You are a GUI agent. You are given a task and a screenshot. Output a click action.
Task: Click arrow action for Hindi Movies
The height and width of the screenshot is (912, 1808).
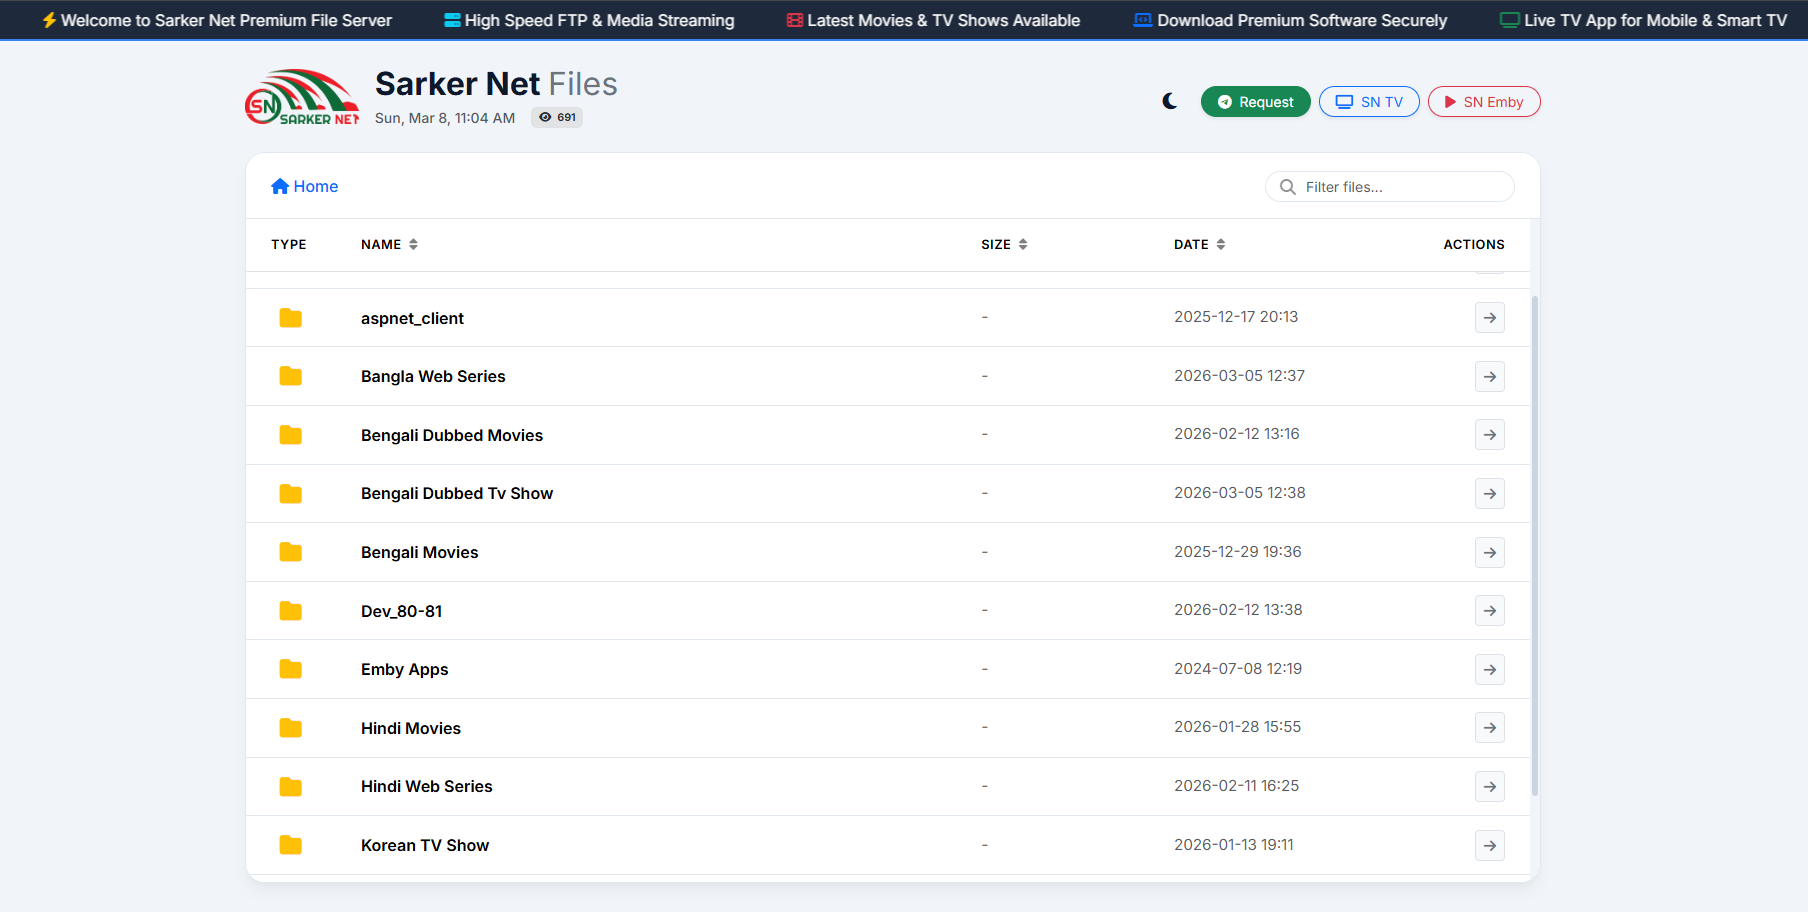[1490, 727]
